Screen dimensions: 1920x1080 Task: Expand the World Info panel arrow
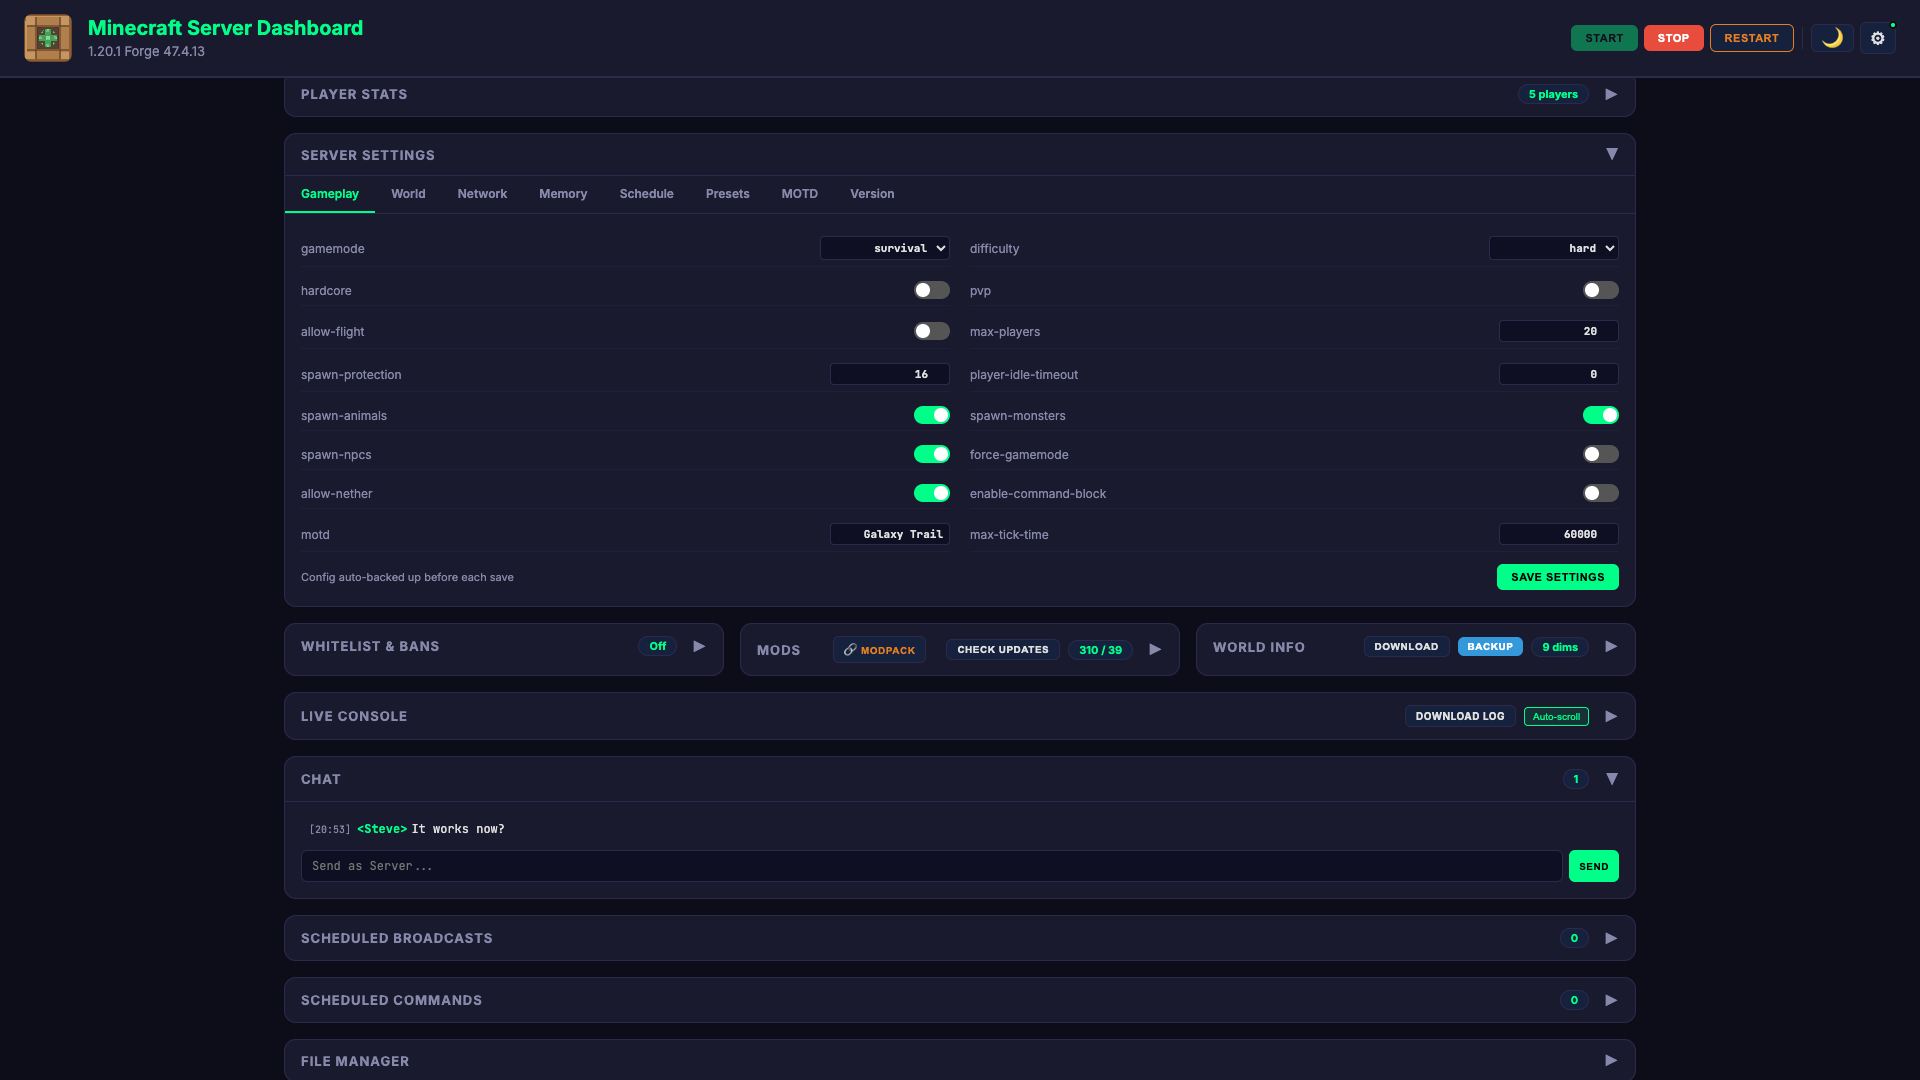1611,646
